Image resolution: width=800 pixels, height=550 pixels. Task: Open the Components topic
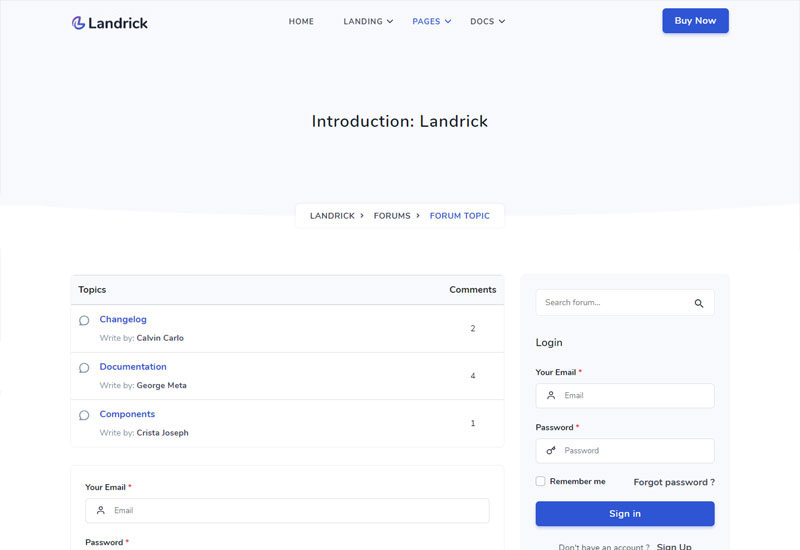[127, 414]
